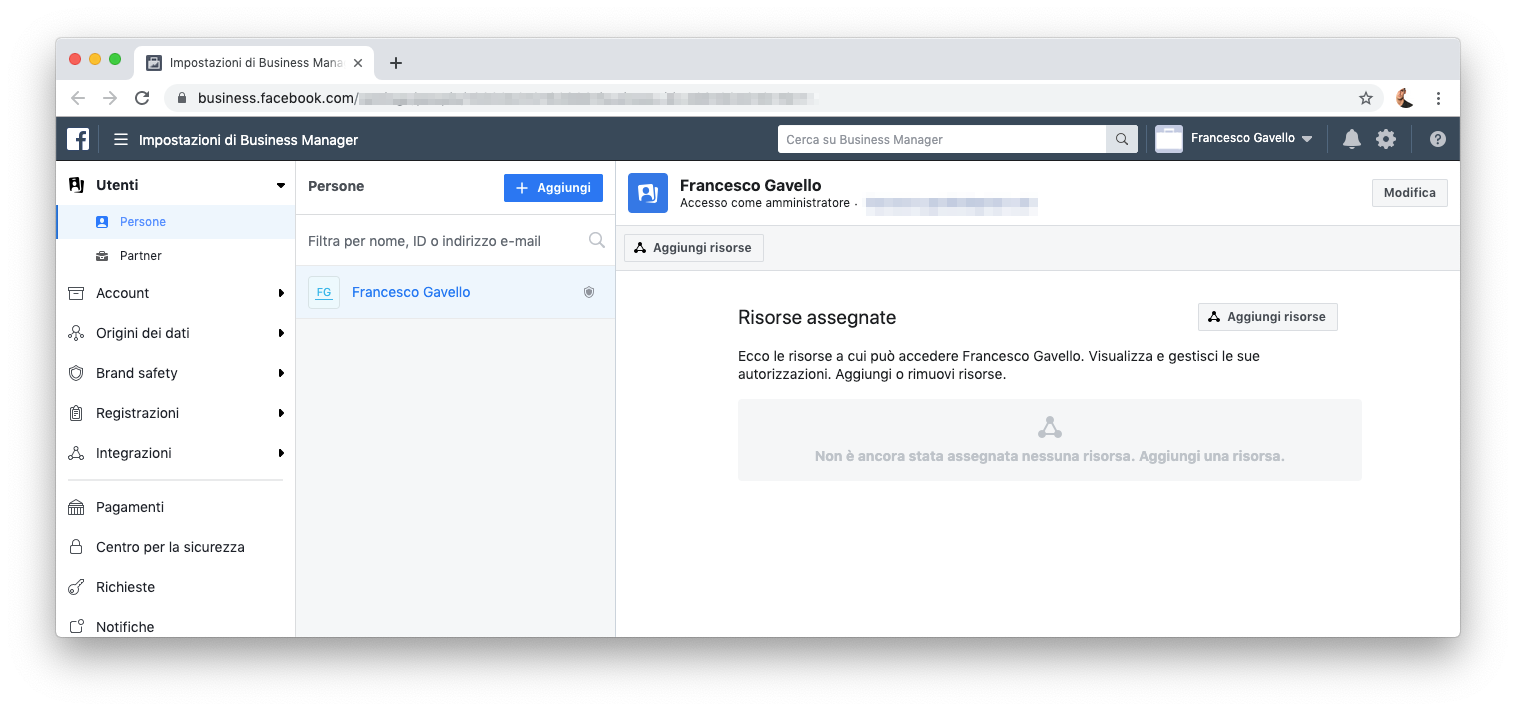1516x711 pixels.
Task: Click the Modifica button
Action: [1409, 193]
